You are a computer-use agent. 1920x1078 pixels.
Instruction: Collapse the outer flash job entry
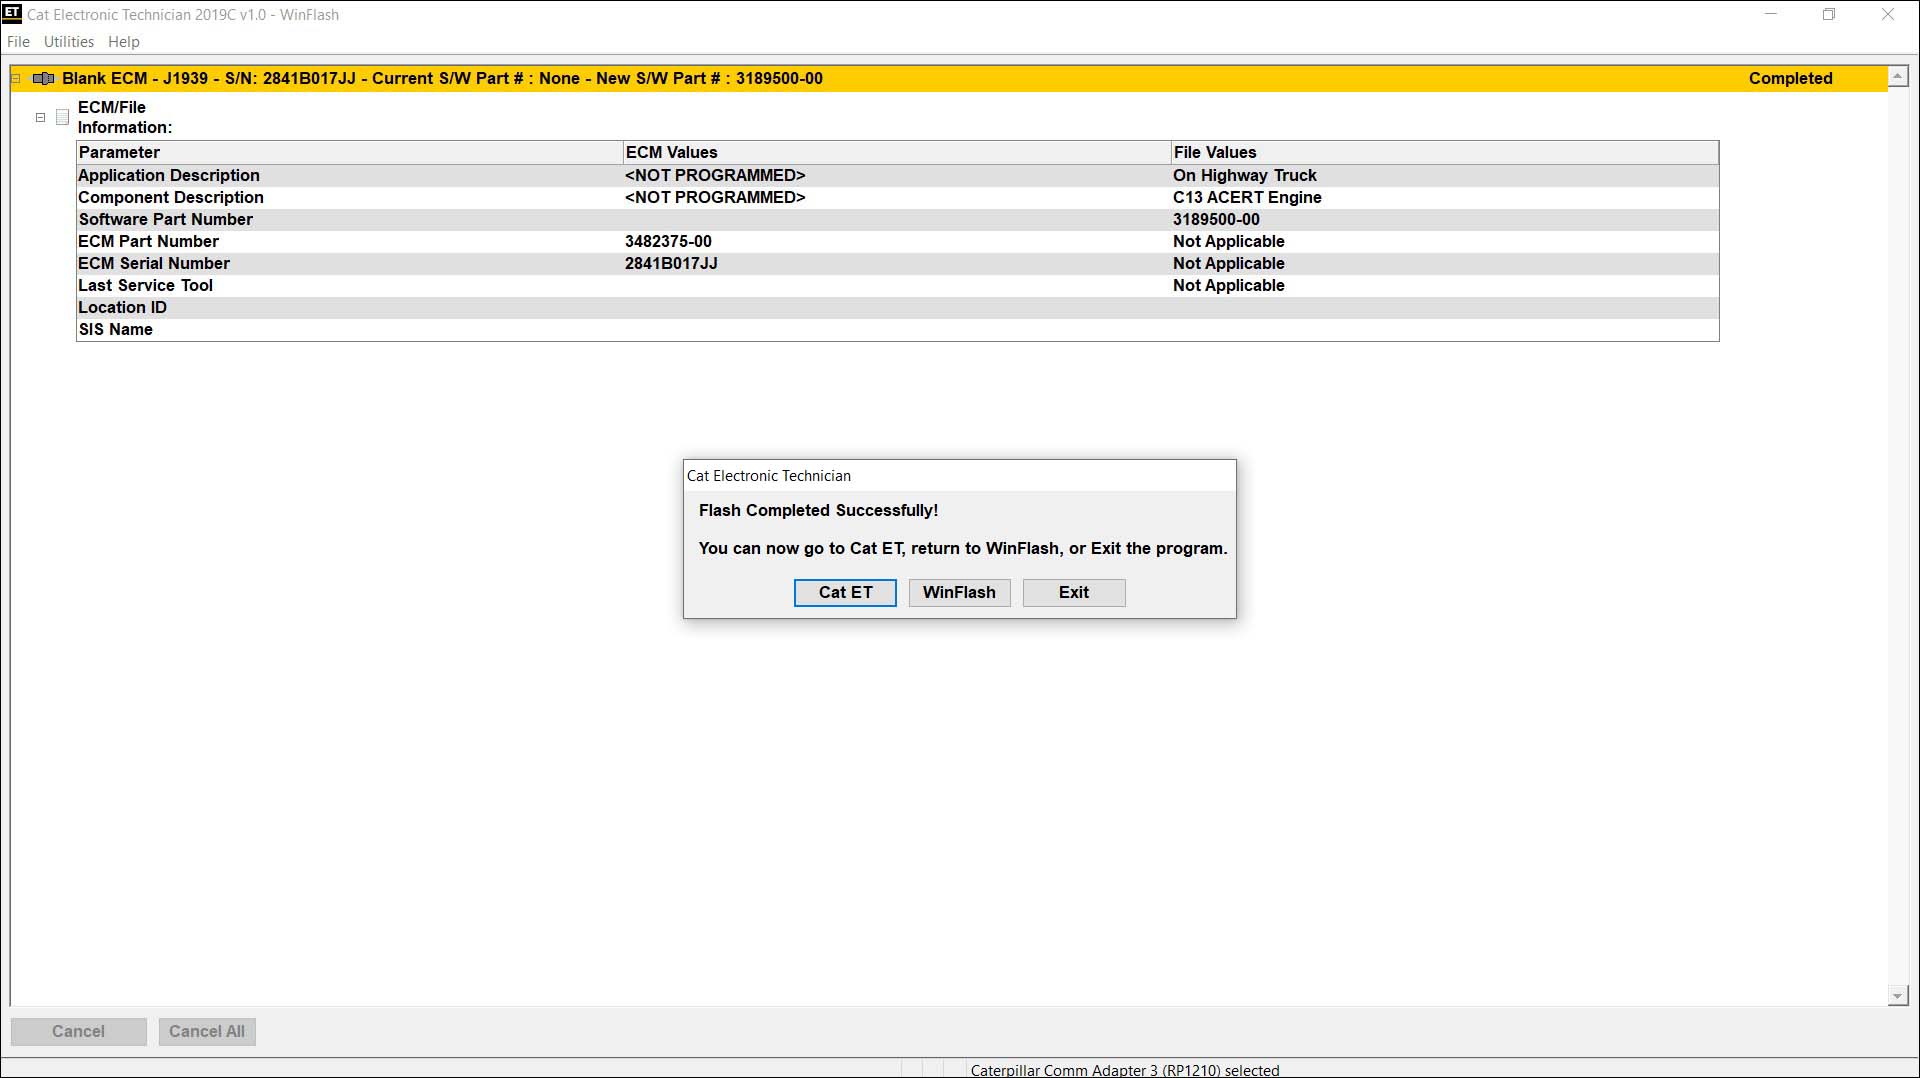coord(15,78)
